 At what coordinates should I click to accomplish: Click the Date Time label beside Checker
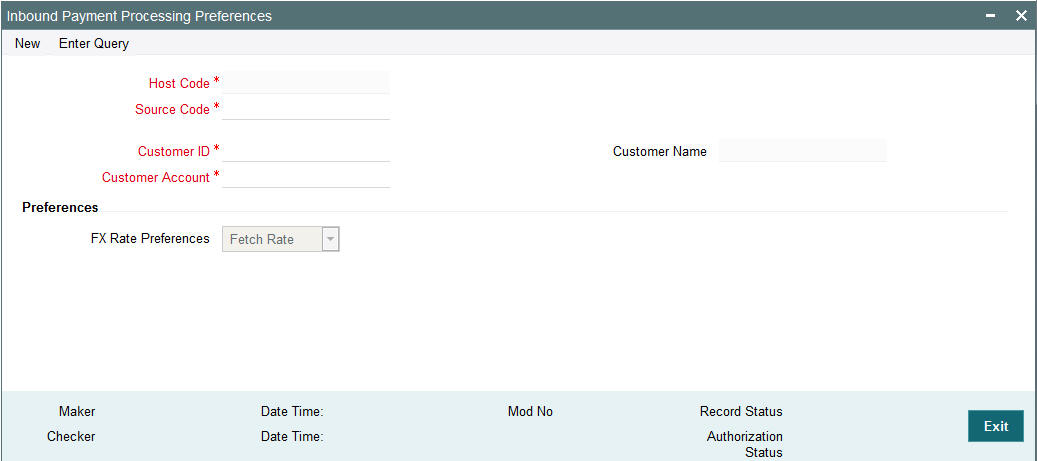pyautogui.click(x=292, y=437)
